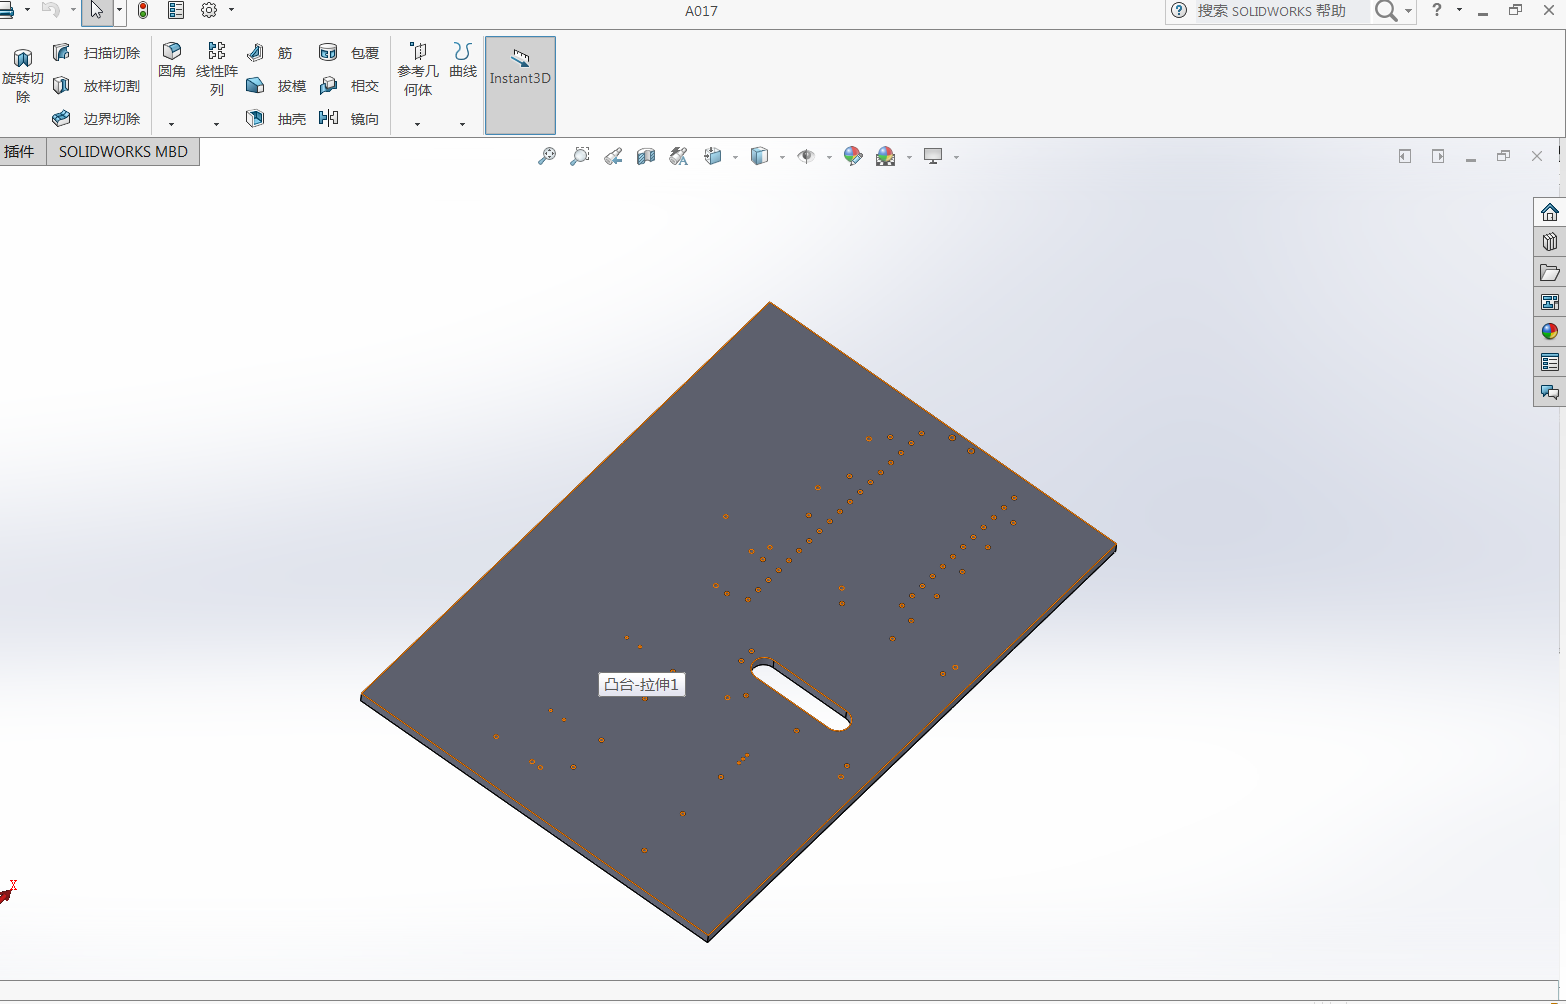
Task: Click the Rebuild traffic light icon
Action: coord(143,11)
